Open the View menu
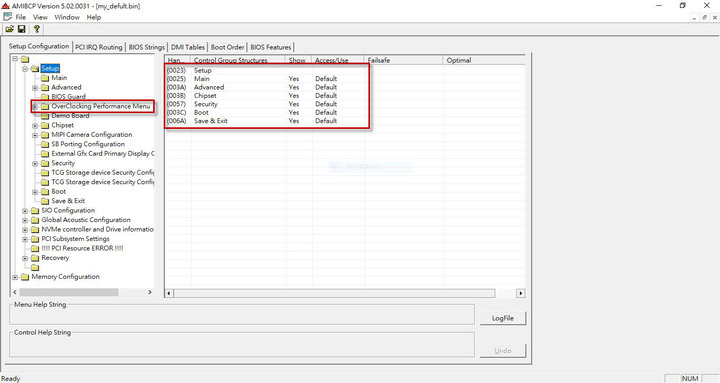The width and height of the screenshot is (720, 383). point(40,17)
